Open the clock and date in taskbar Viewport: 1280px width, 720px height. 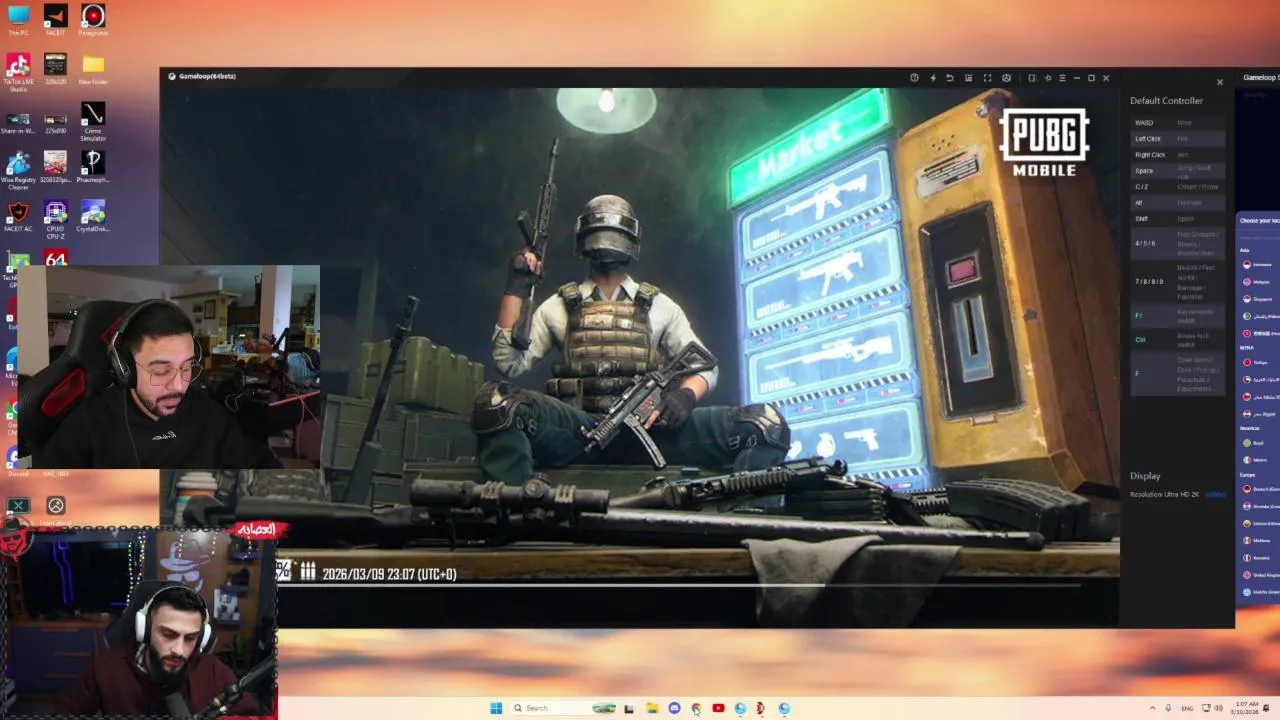click(1247, 708)
